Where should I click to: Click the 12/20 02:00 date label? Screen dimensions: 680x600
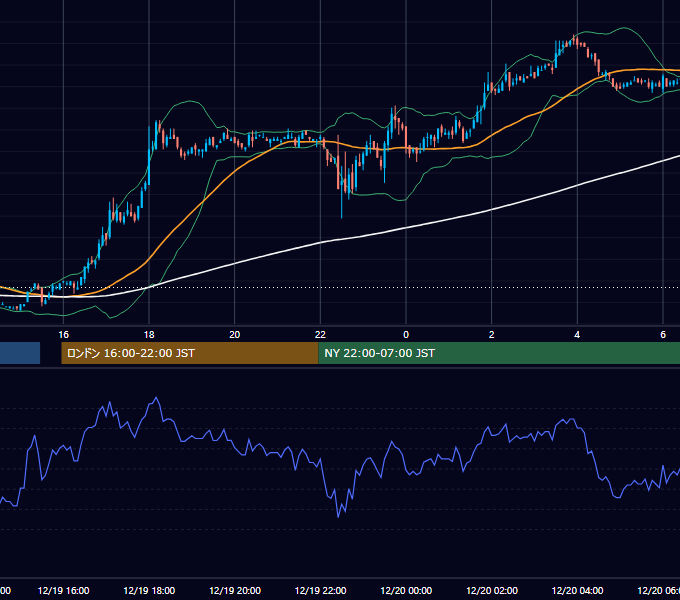coord(492,590)
